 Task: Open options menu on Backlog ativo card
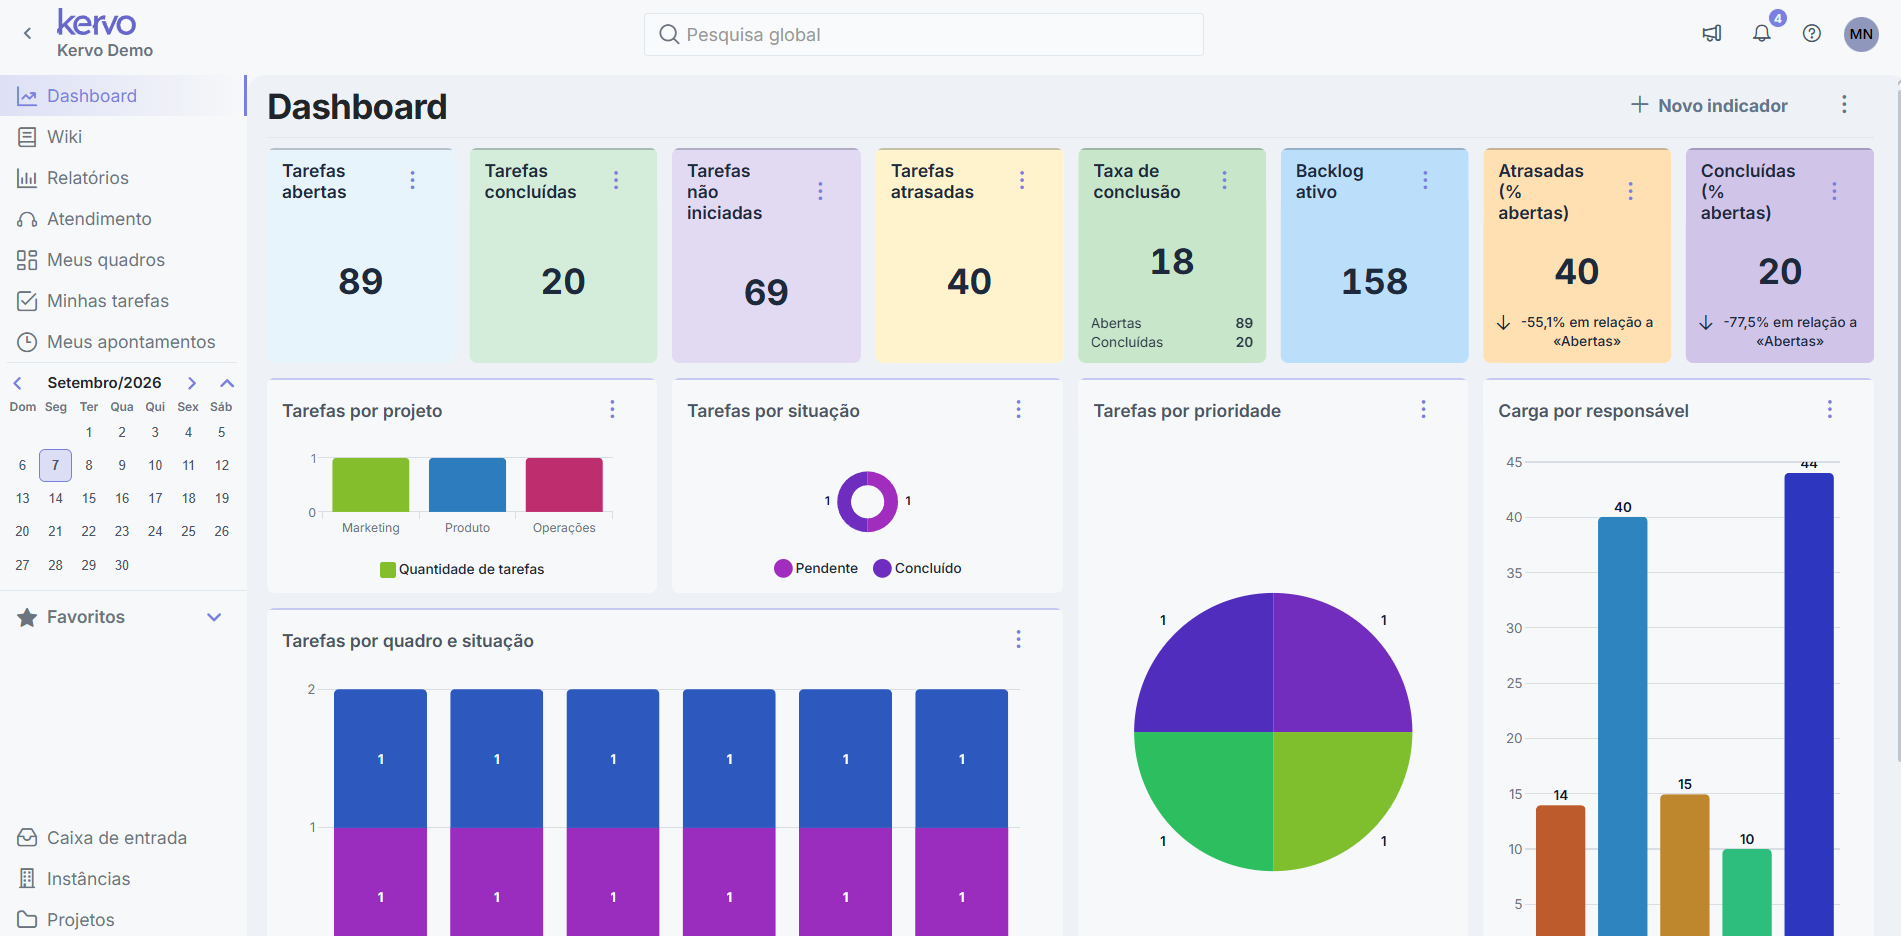(x=1425, y=180)
